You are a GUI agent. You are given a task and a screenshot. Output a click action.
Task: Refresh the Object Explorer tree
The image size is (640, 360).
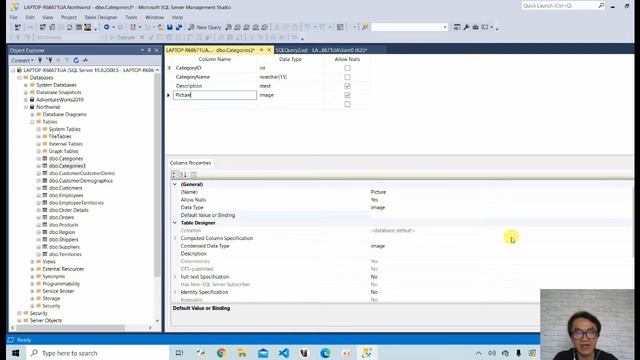point(76,60)
